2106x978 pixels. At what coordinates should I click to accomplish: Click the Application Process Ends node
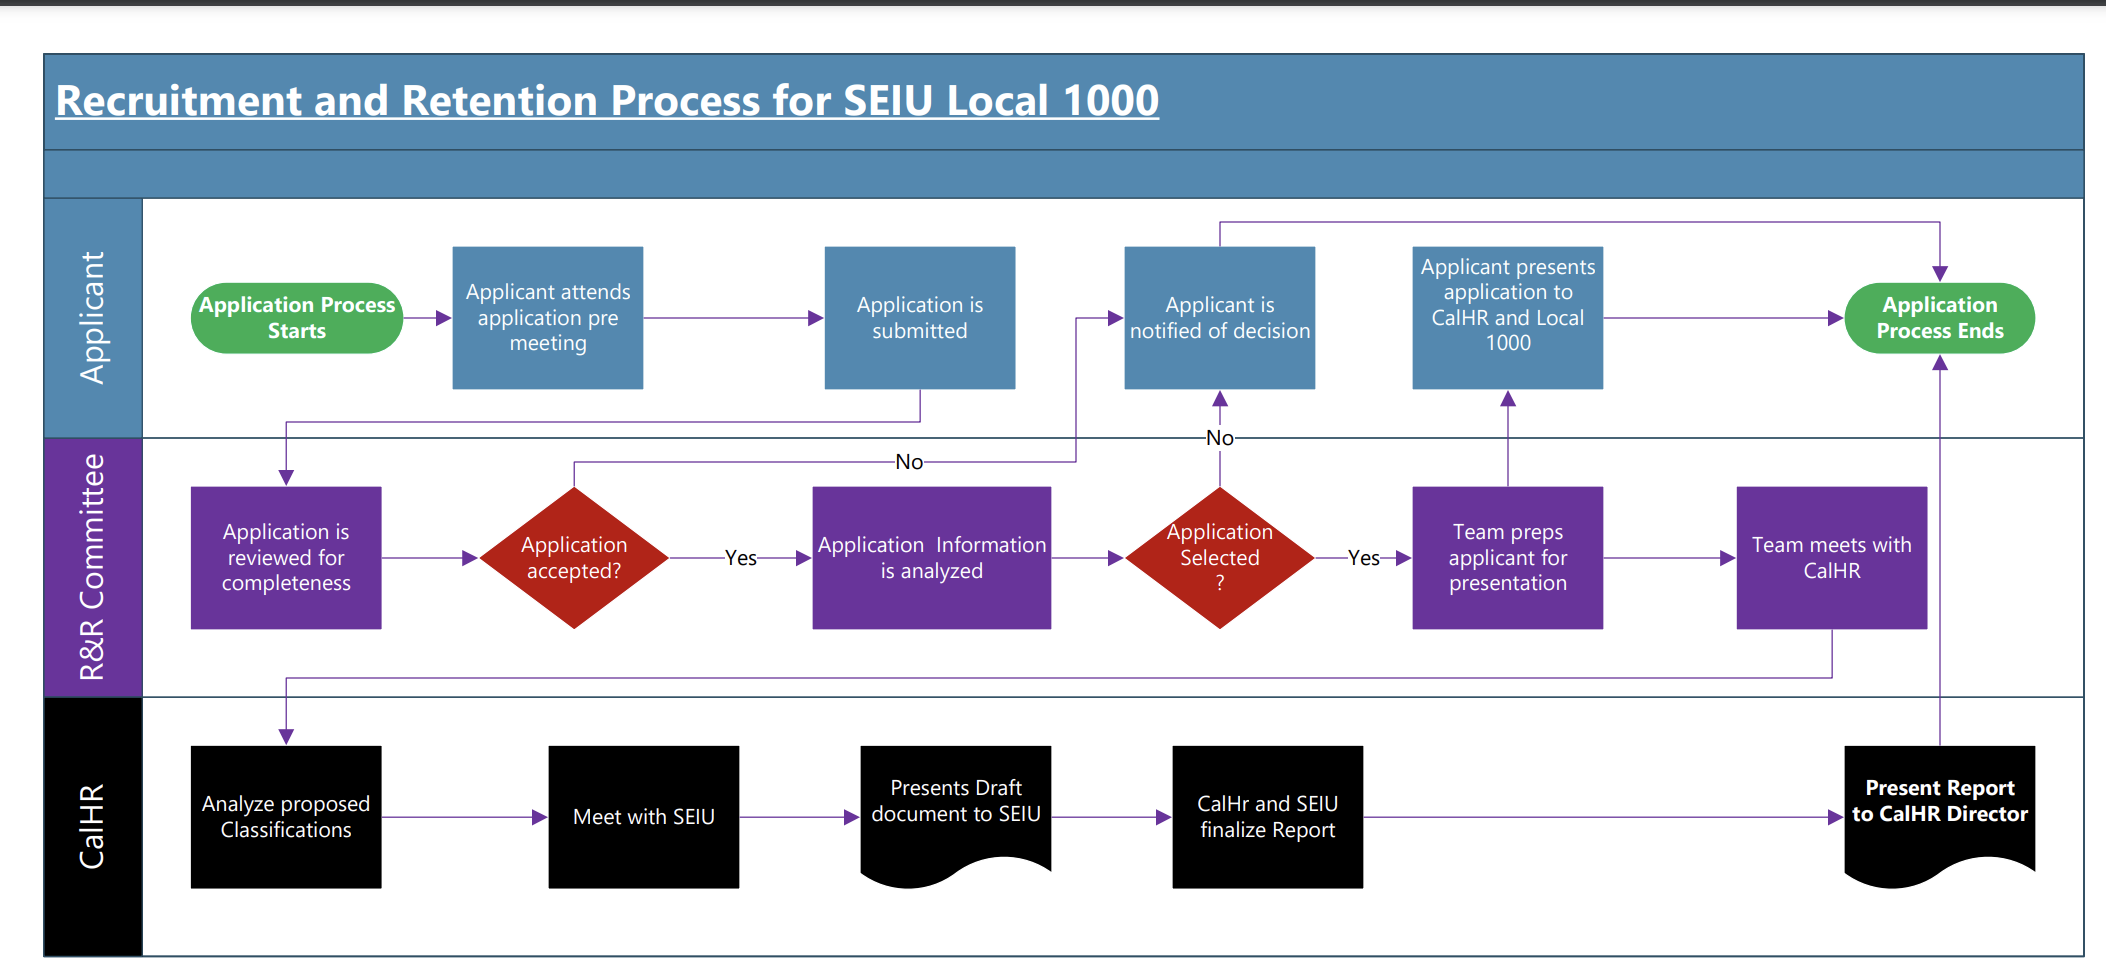1940,318
